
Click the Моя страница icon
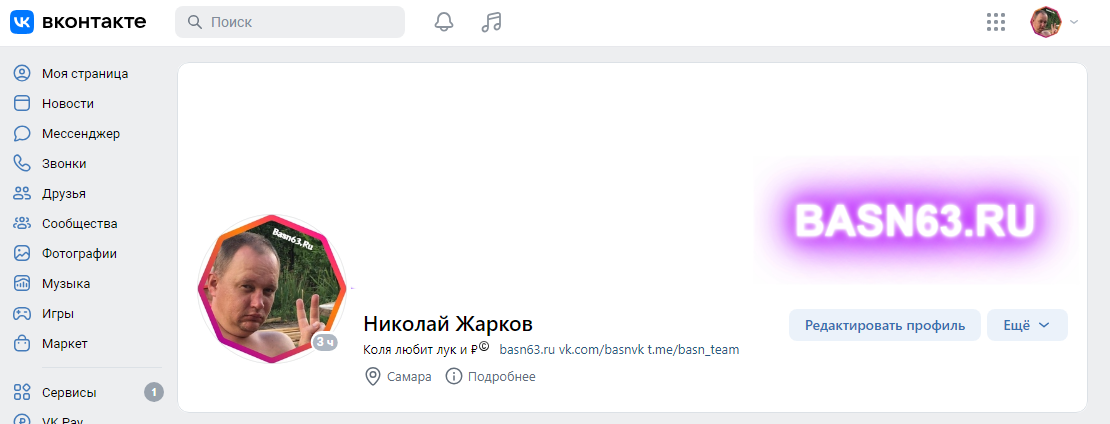(23, 73)
